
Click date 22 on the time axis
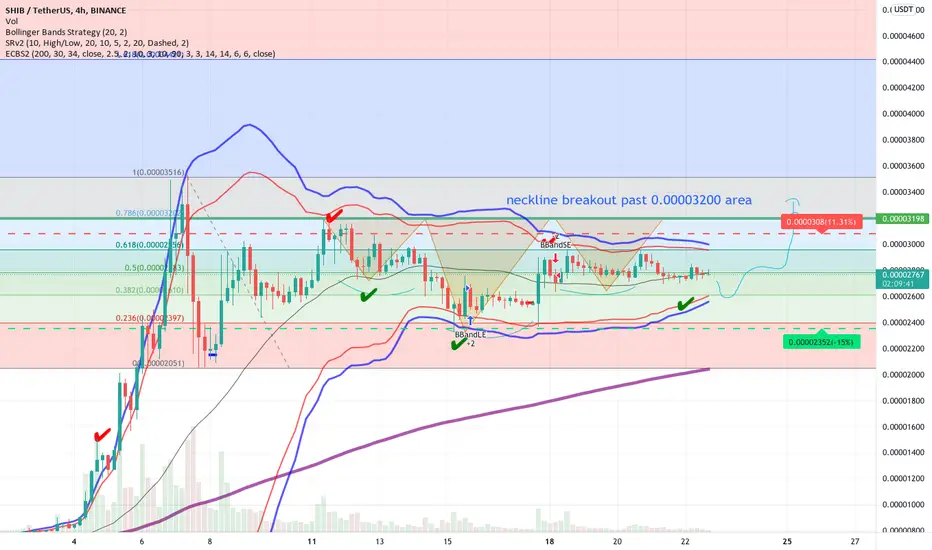coord(685,541)
